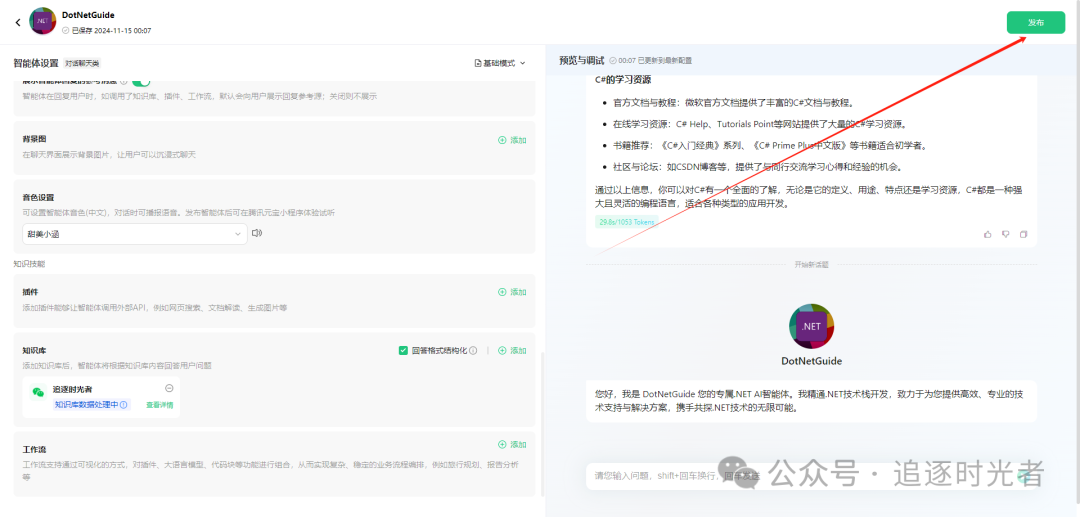1080x517 pixels.
Task: Click the 对话聊天类 tag
Action: tap(83, 63)
